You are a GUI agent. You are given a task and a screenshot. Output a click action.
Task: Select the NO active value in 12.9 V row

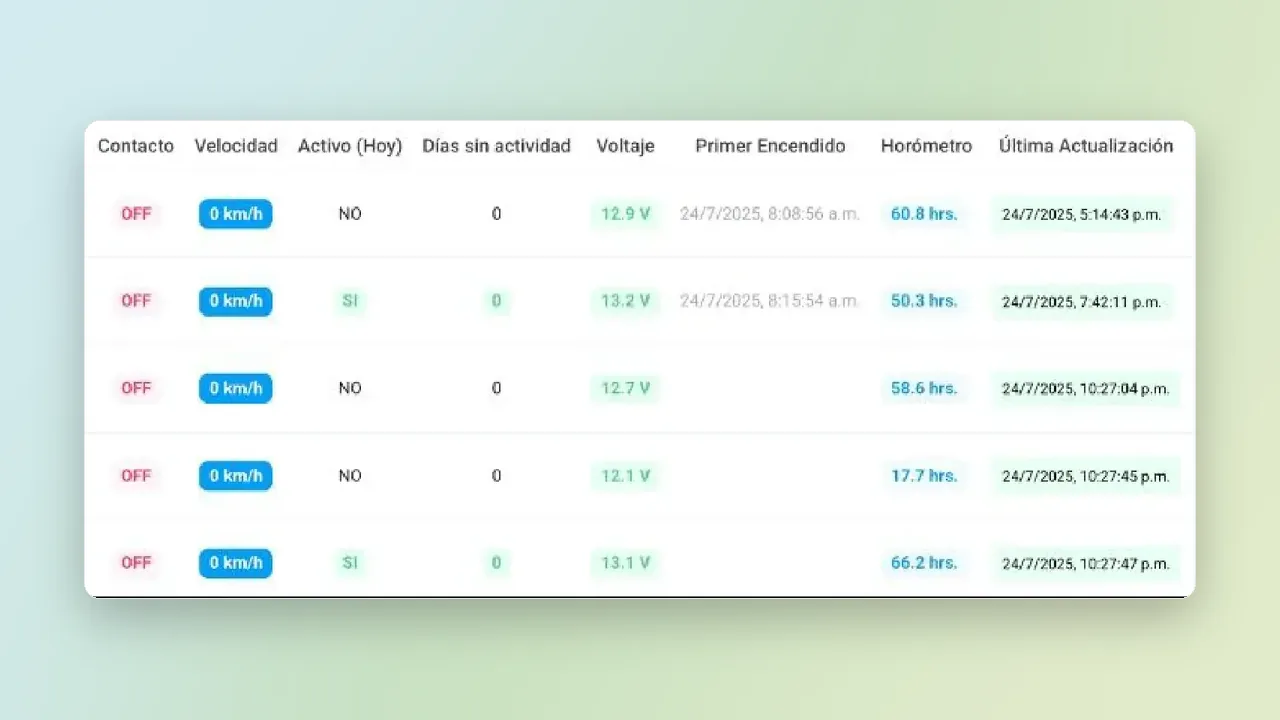(350, 214)
